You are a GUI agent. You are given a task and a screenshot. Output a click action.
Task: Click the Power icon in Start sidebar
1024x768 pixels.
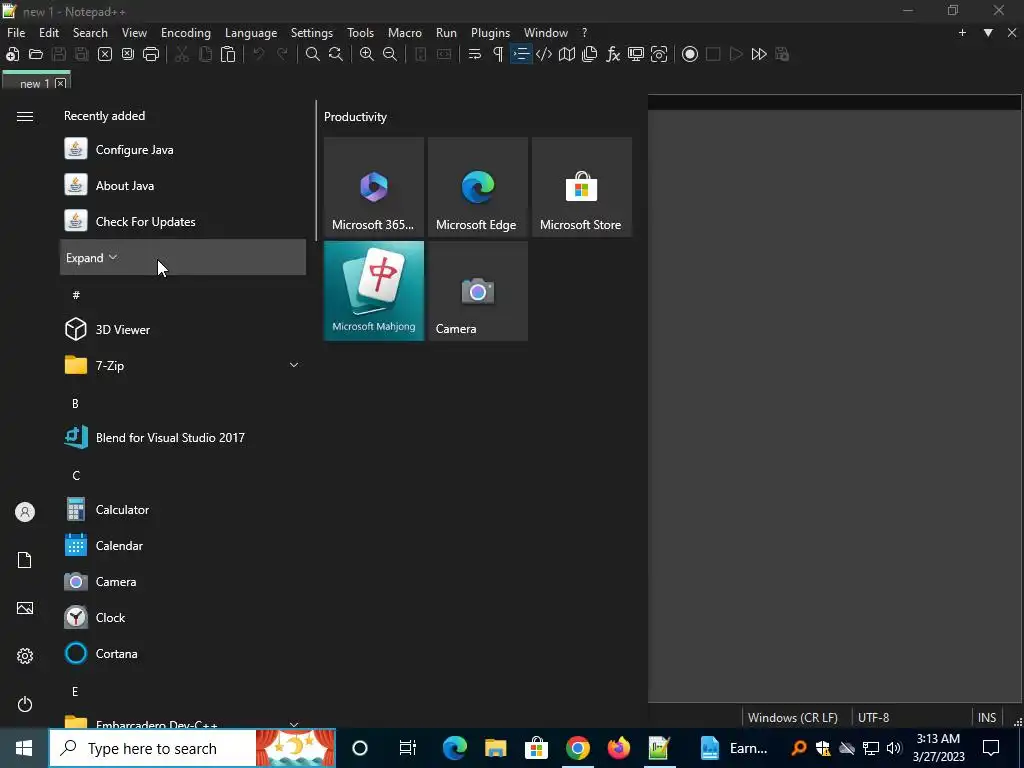coord(25,704)
